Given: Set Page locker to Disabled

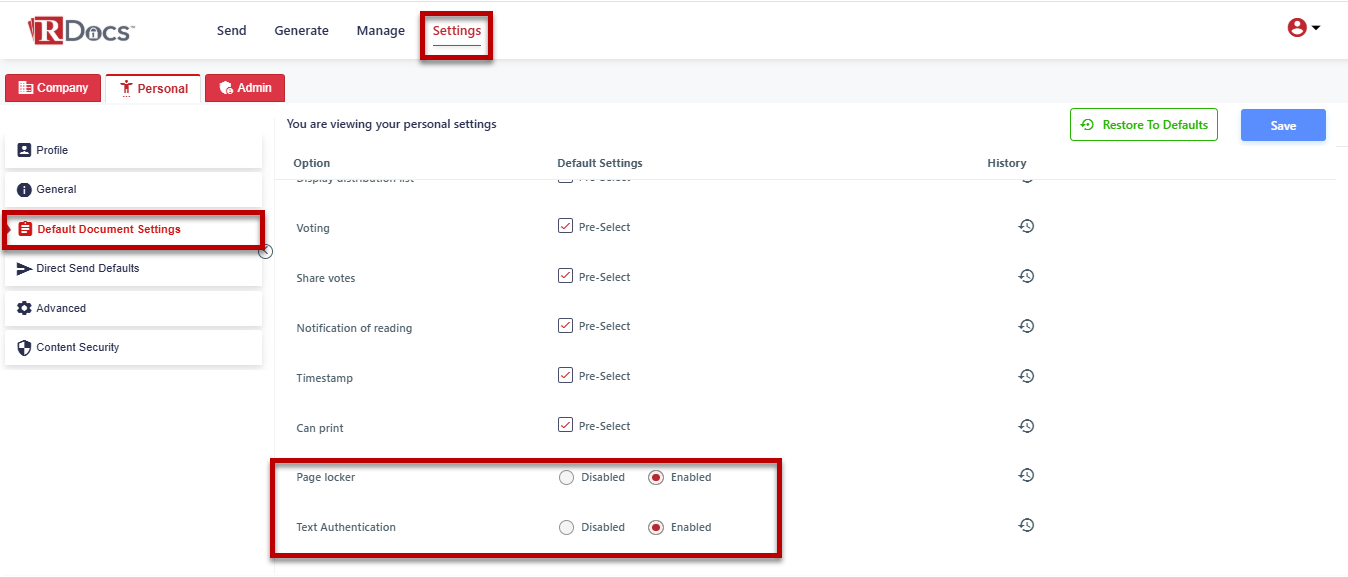Looking at the screenshot, I should pyautogui.click(x=567, y=478).
